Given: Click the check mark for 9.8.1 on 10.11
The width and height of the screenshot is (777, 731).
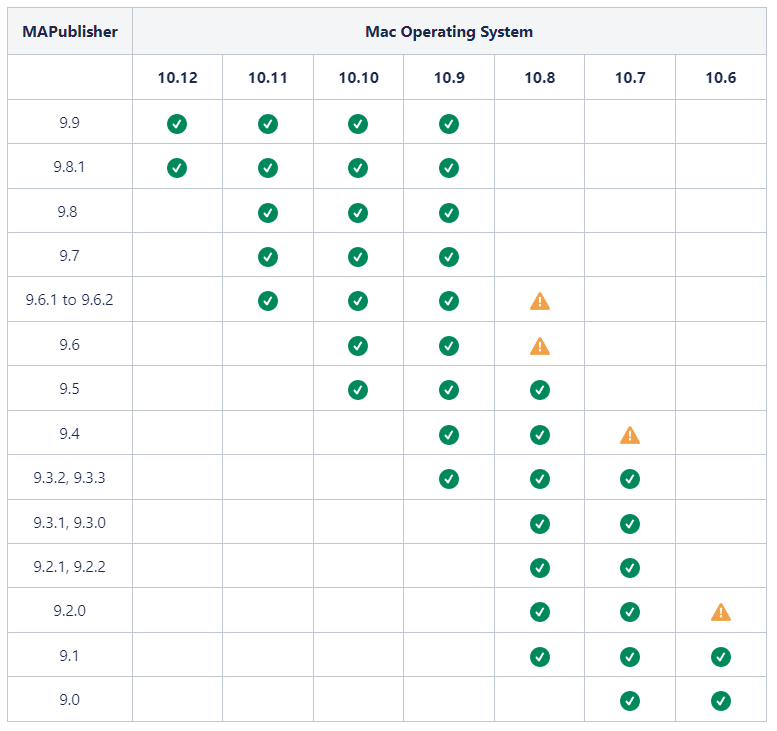Looking at the screenshot, I should [268, 168].
